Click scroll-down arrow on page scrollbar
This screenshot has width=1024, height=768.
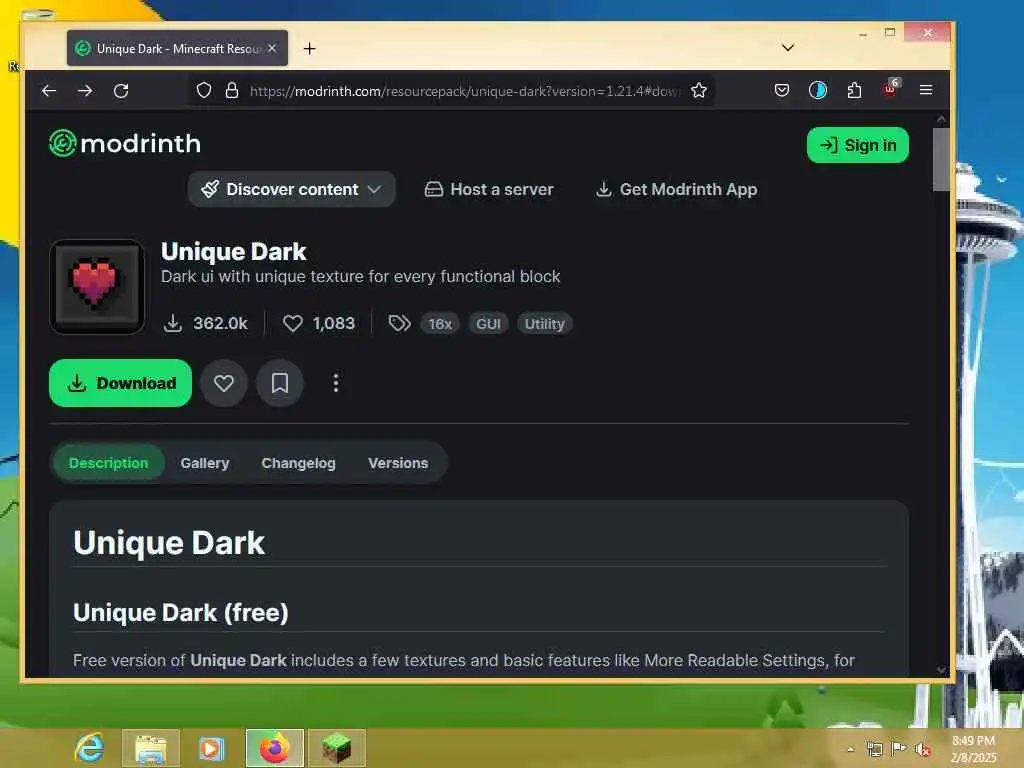[941, 669]
